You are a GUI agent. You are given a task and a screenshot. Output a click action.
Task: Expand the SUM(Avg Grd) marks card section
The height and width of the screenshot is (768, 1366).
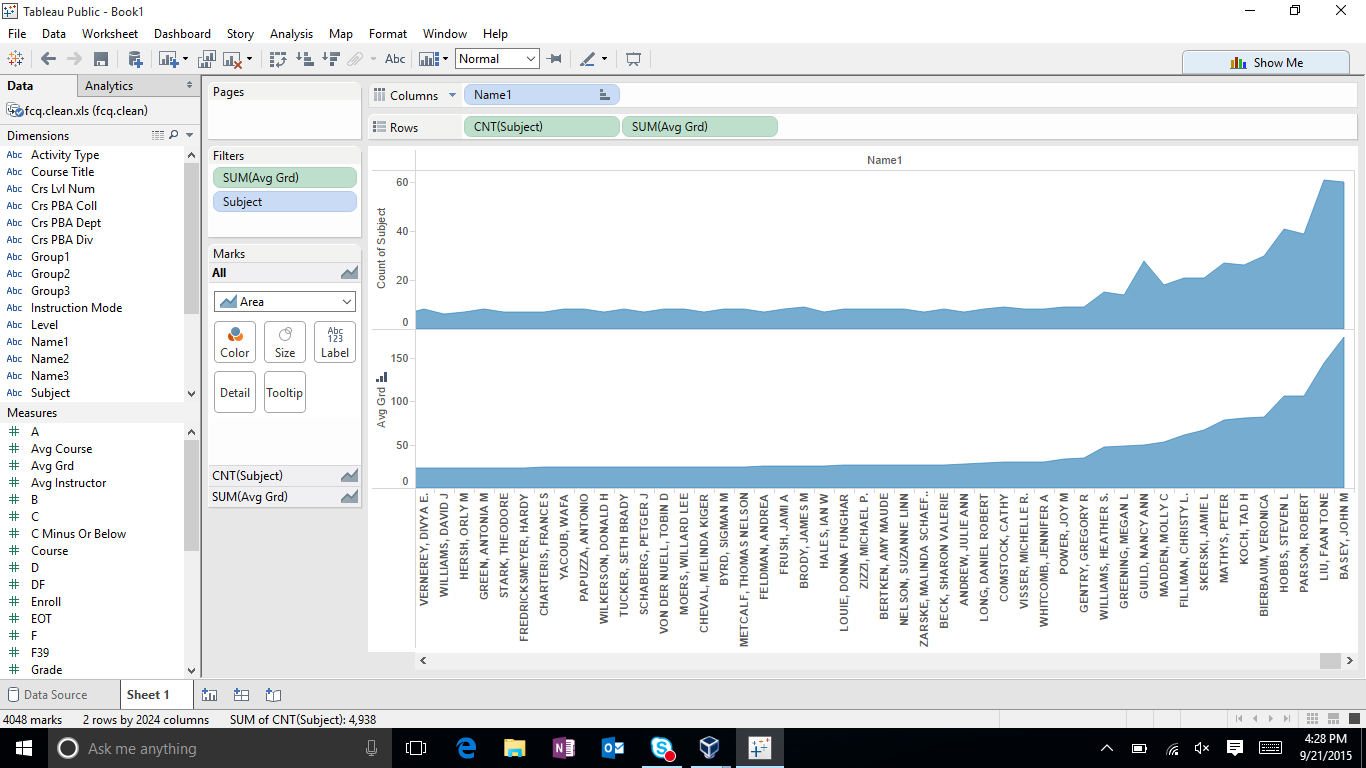[x=285, y=496]
